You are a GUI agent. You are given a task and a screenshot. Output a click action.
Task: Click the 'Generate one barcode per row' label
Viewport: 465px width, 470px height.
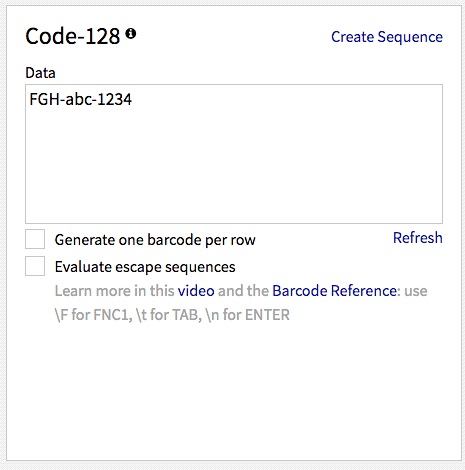(155, 240)
